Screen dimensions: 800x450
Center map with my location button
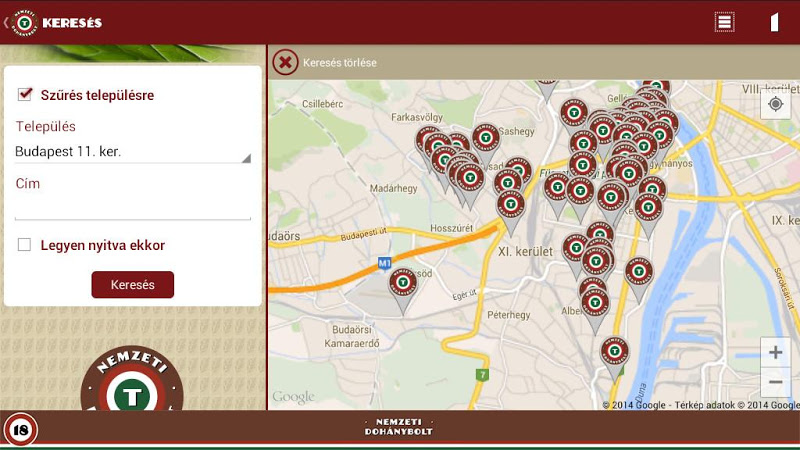[x=776, y=104]
